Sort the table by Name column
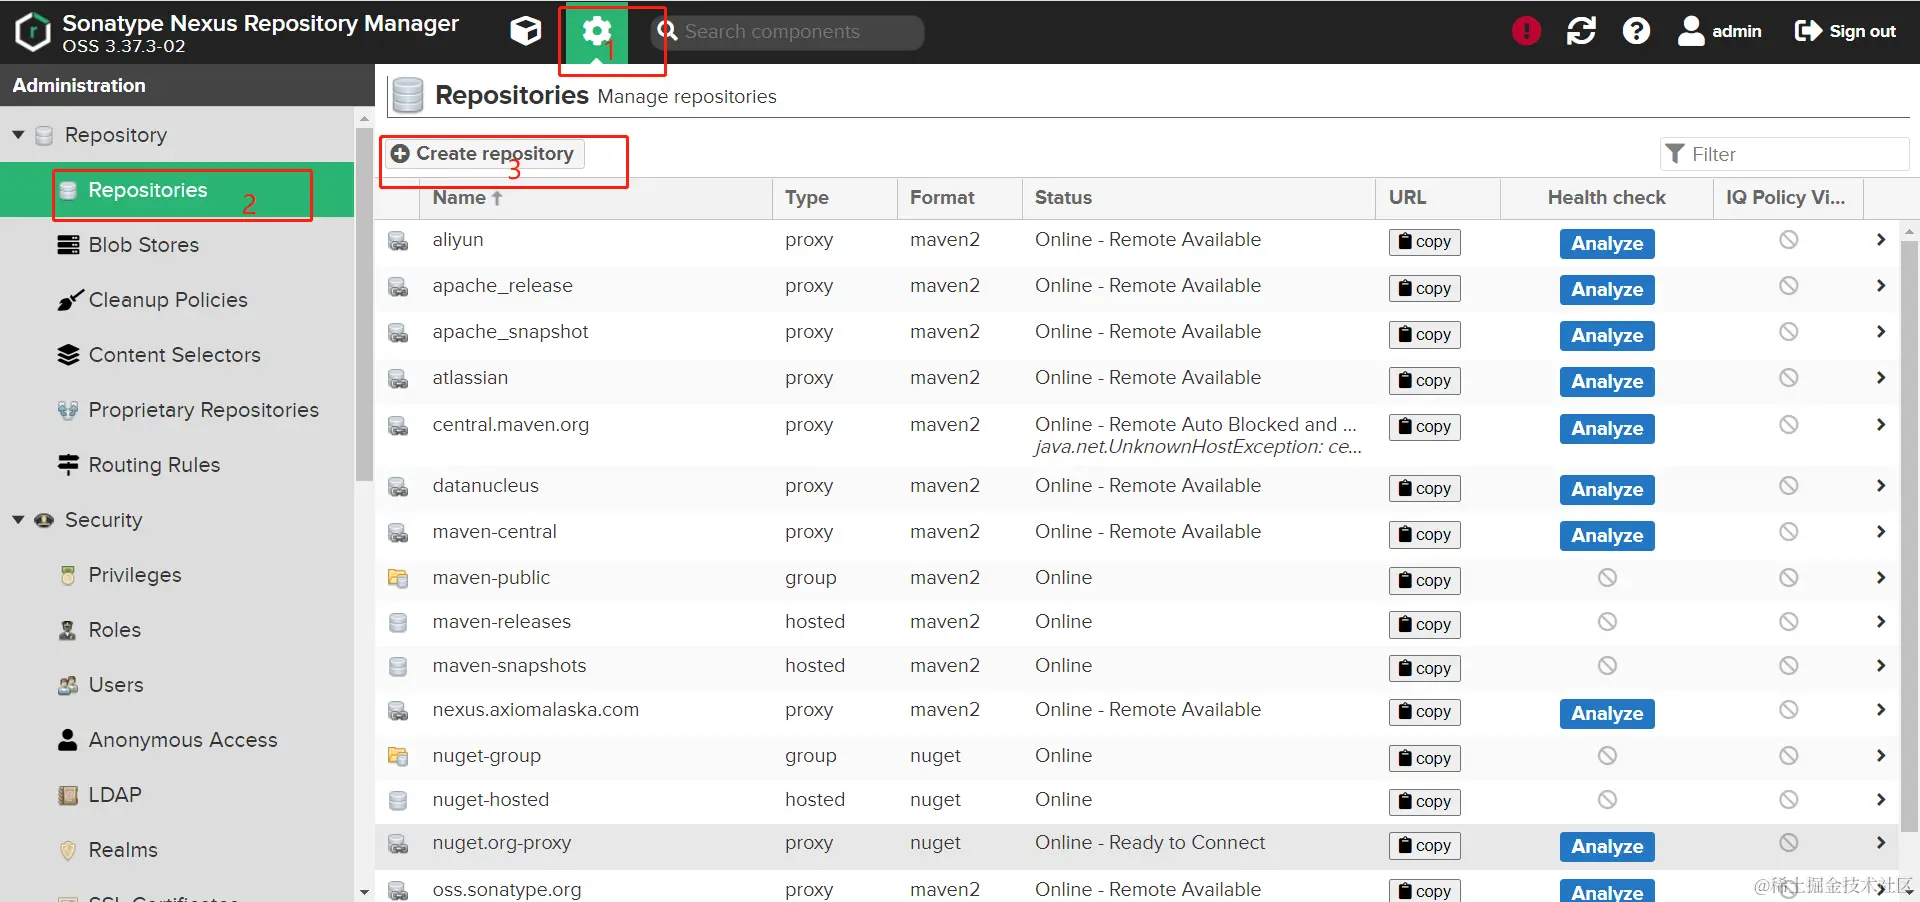 (597, 198)
